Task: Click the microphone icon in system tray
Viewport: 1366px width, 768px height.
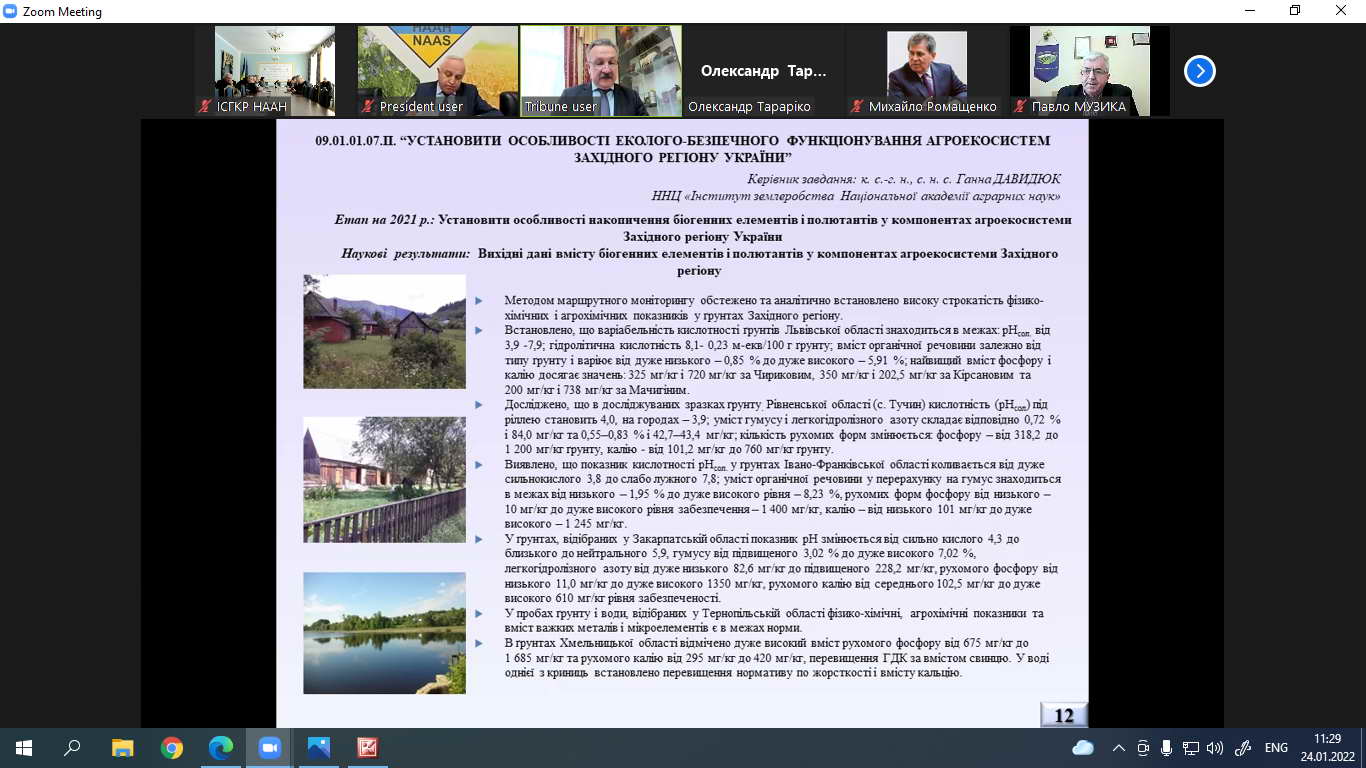Action: (1166, 747)
